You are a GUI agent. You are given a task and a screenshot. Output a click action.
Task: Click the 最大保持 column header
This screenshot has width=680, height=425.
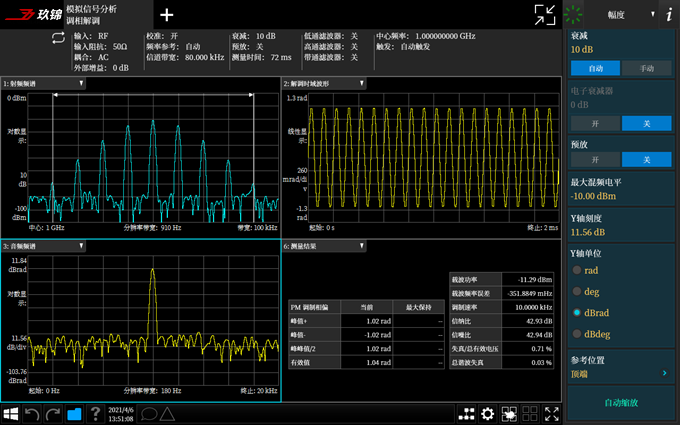418,307
